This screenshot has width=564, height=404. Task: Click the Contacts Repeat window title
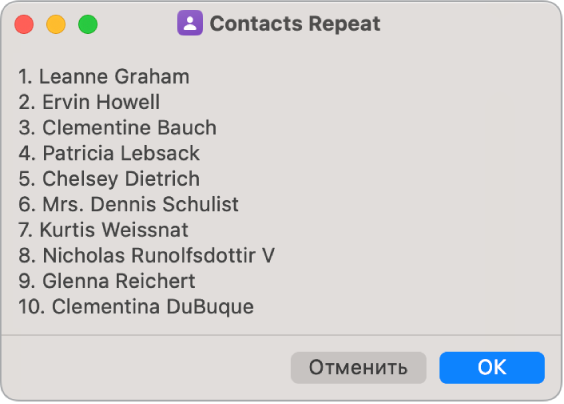[295, 24]
